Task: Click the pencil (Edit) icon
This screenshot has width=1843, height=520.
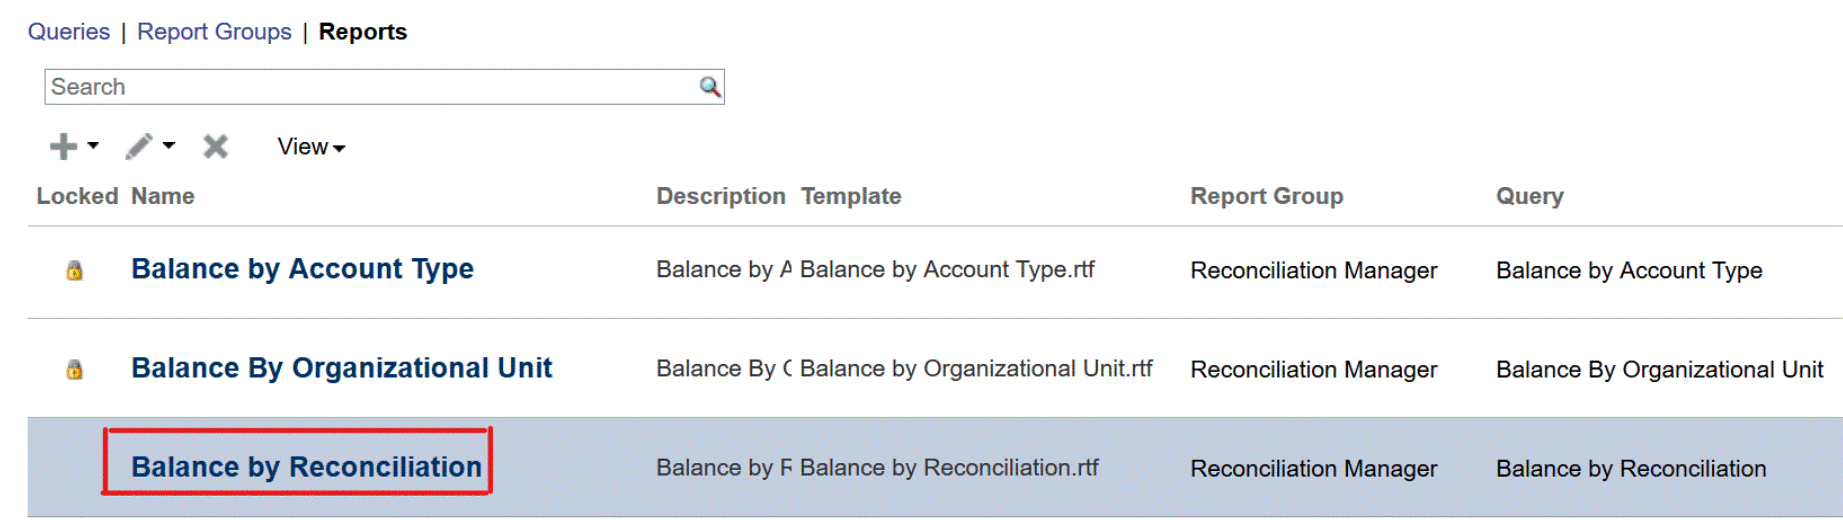Action: click(139, 147)
